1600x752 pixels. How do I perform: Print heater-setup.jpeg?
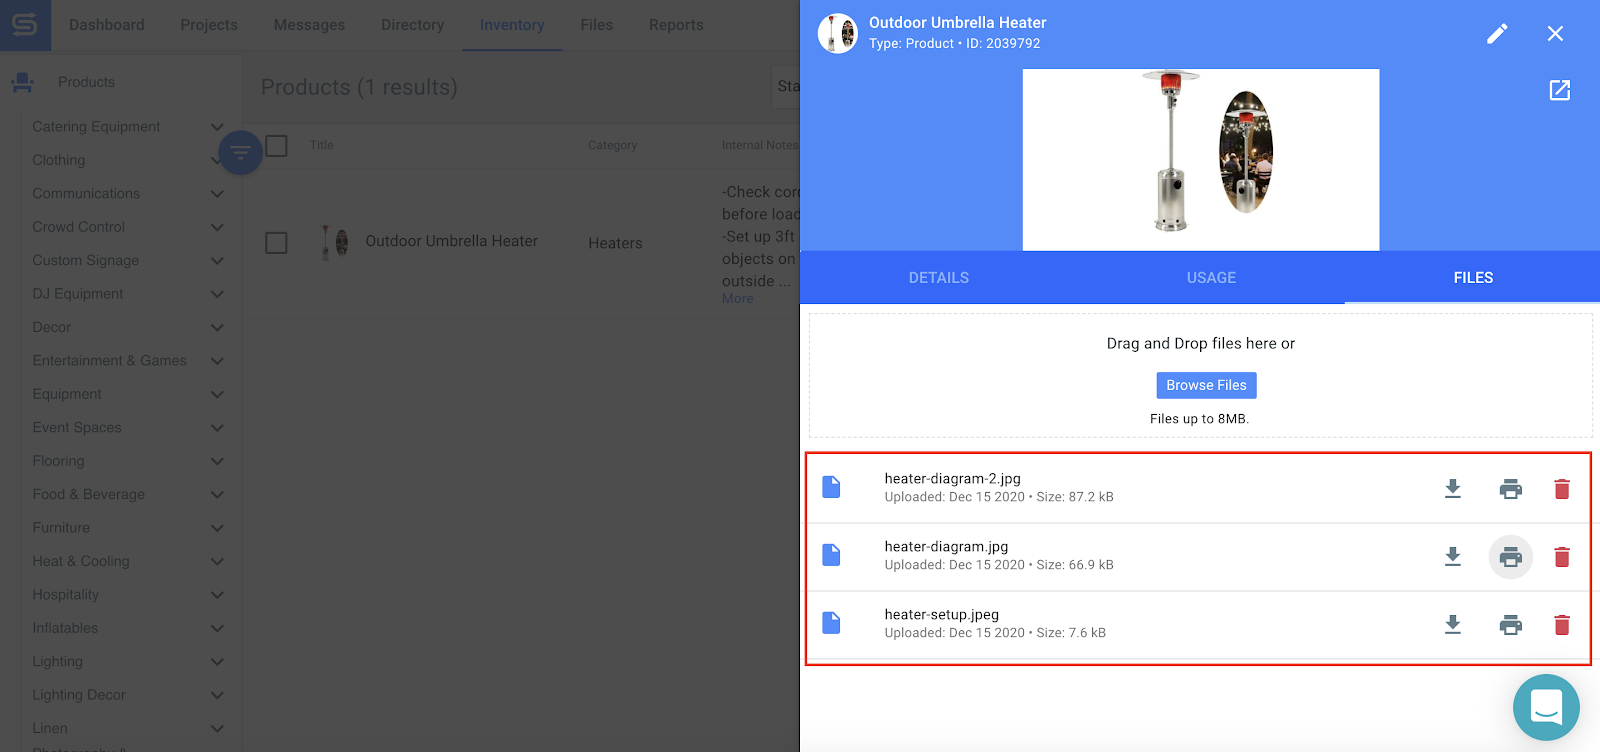[1511, 625]
